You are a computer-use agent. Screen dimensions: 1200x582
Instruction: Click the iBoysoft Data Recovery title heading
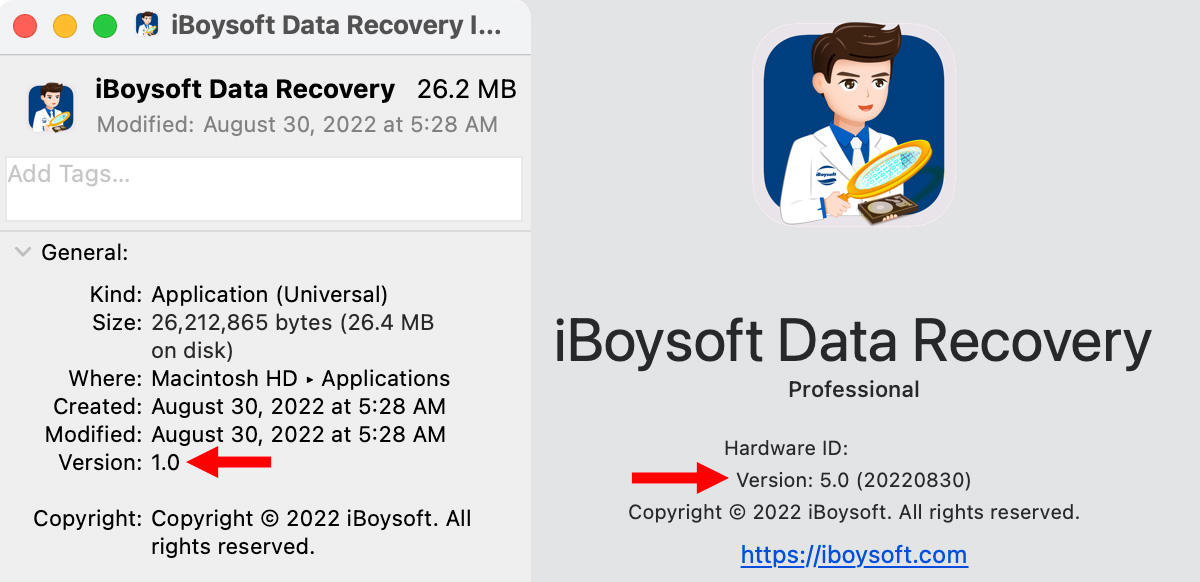pos(852,341)
